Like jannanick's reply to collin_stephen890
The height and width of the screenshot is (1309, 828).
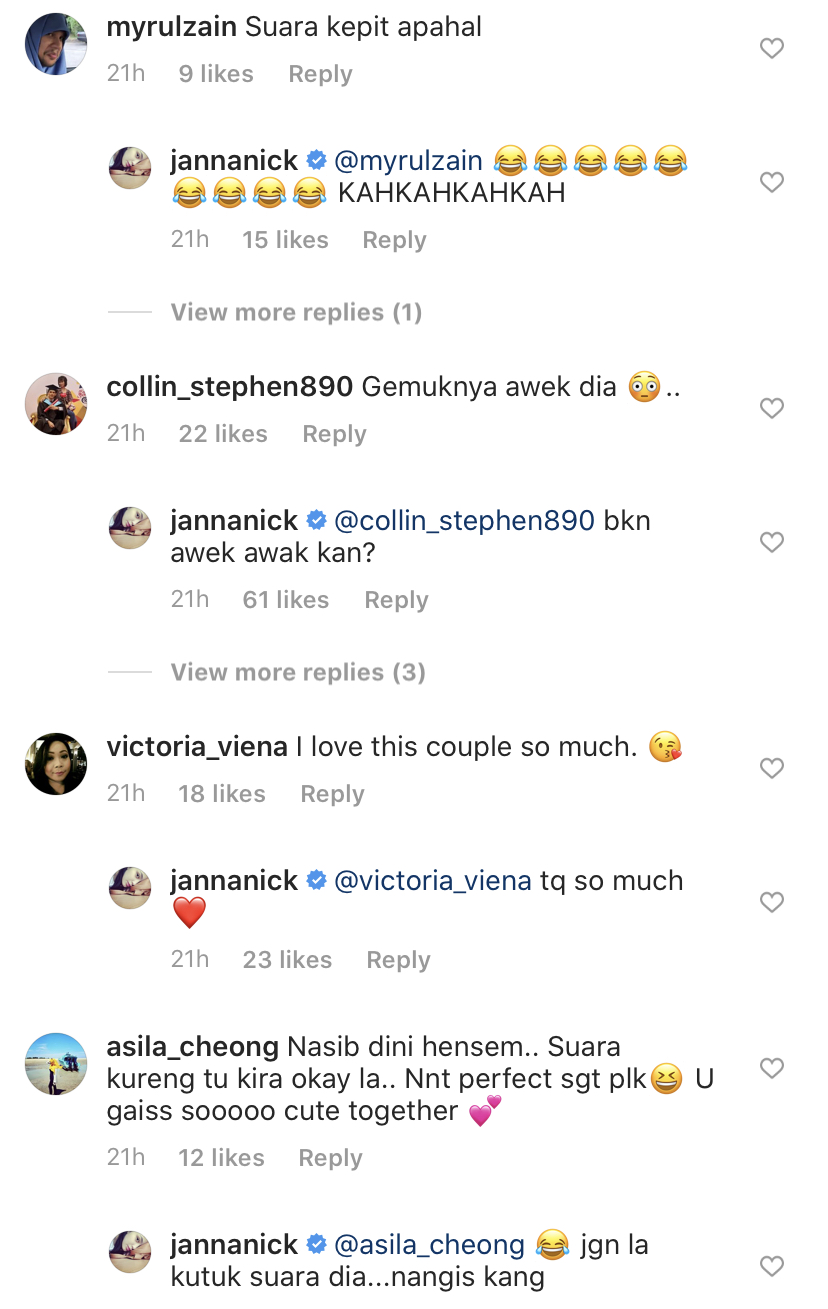pos(772,542)
